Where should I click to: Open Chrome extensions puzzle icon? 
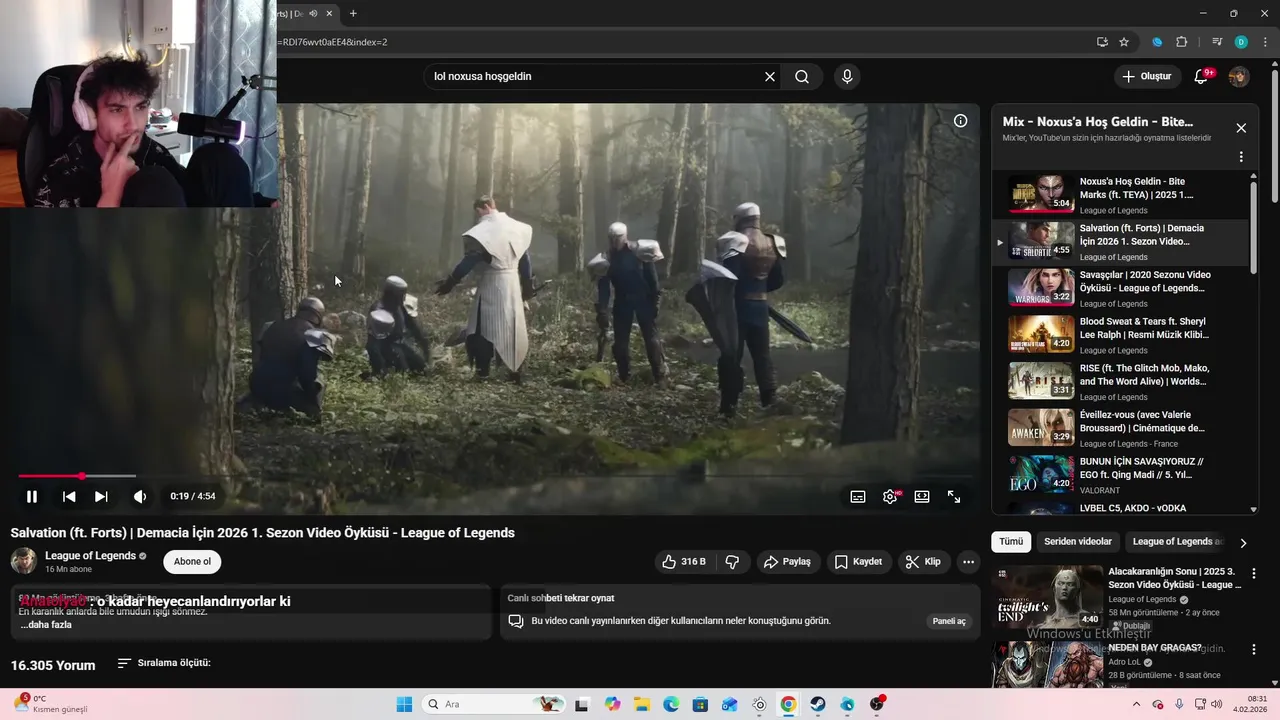click(x=1182, y=42)
